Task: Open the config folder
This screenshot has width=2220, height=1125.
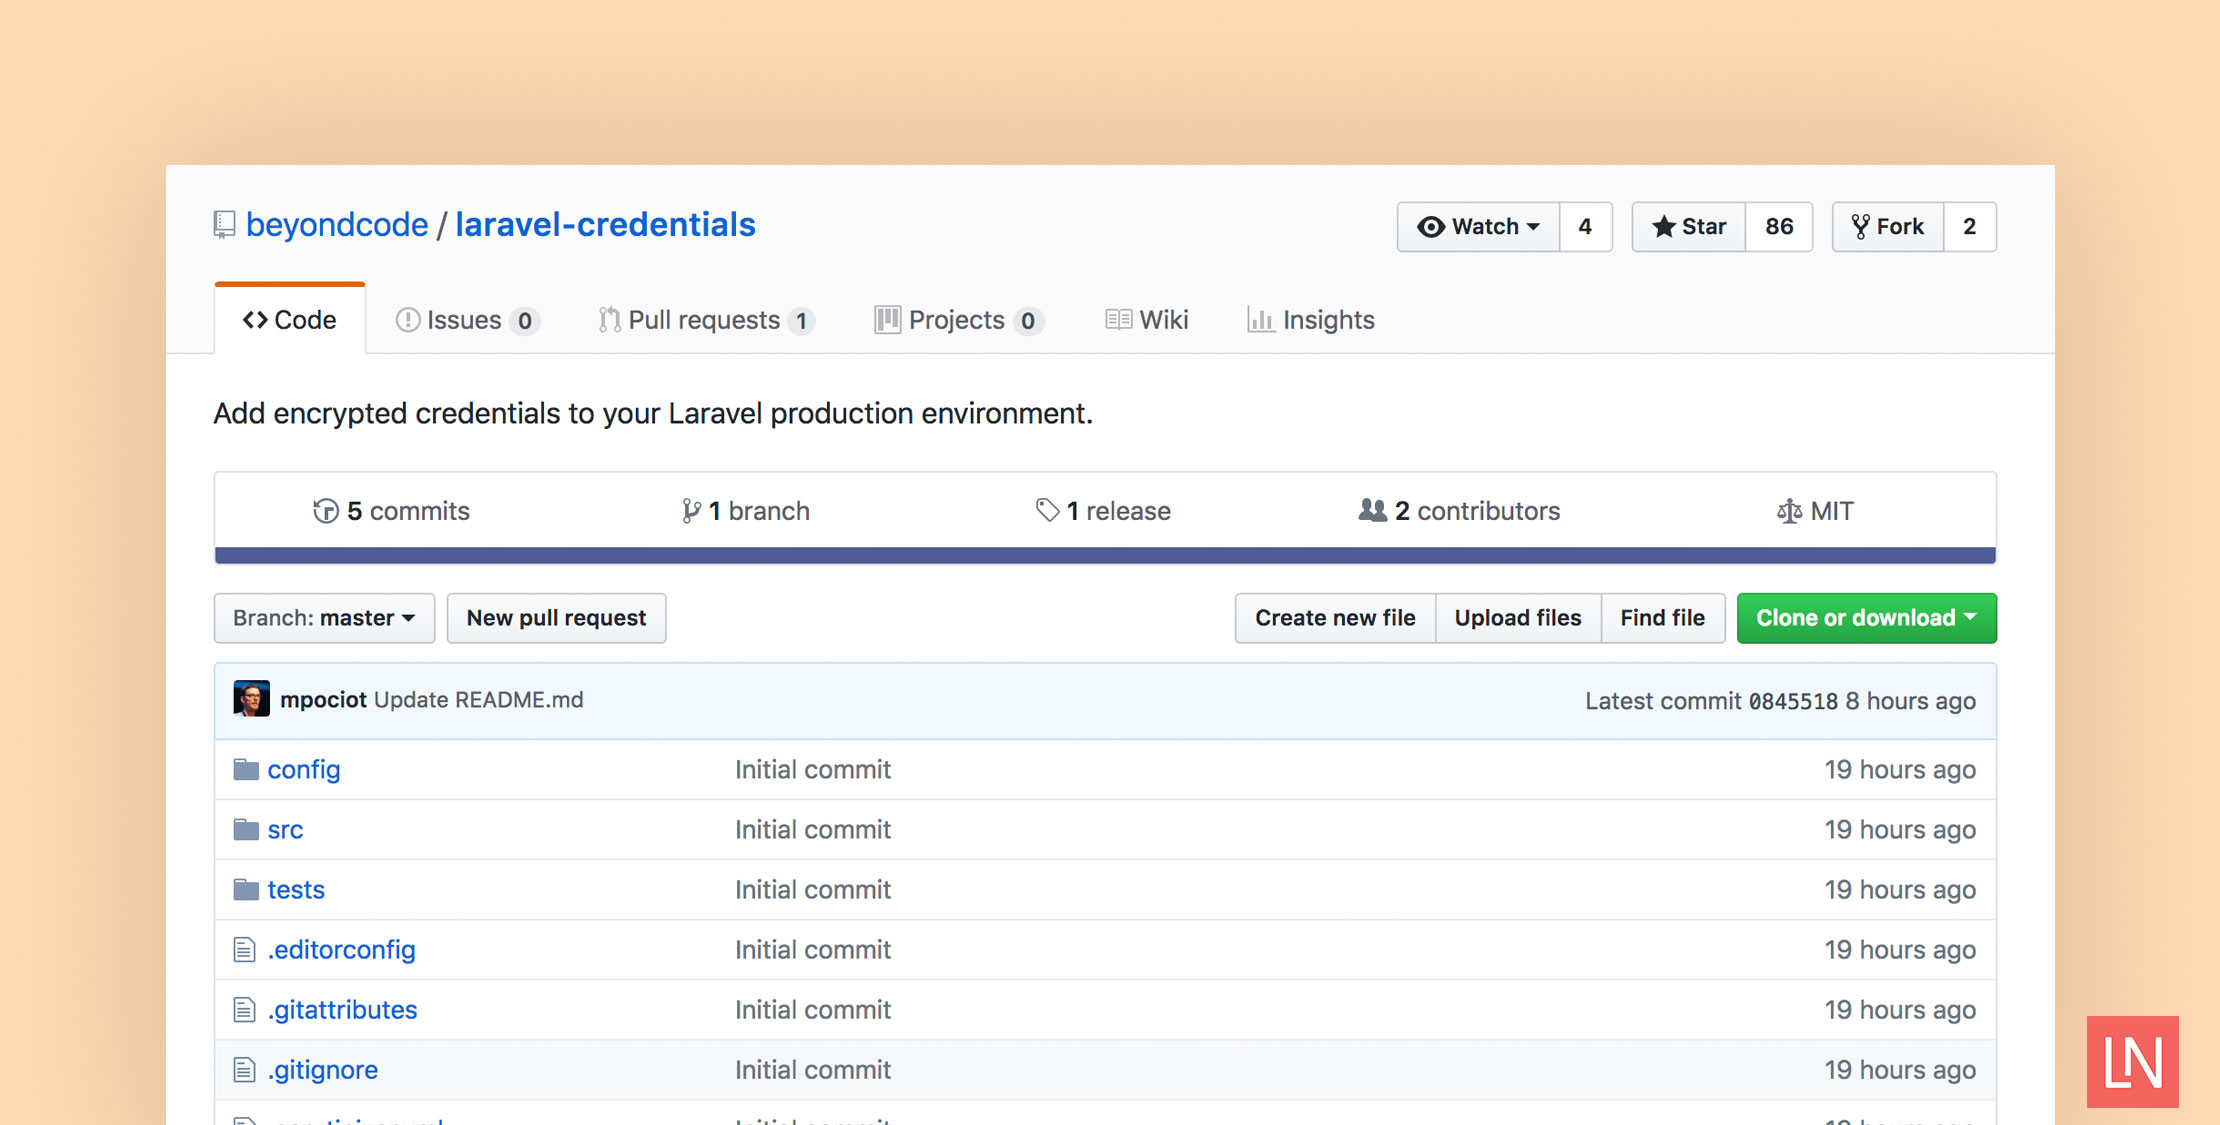Action: coord(304,769)
